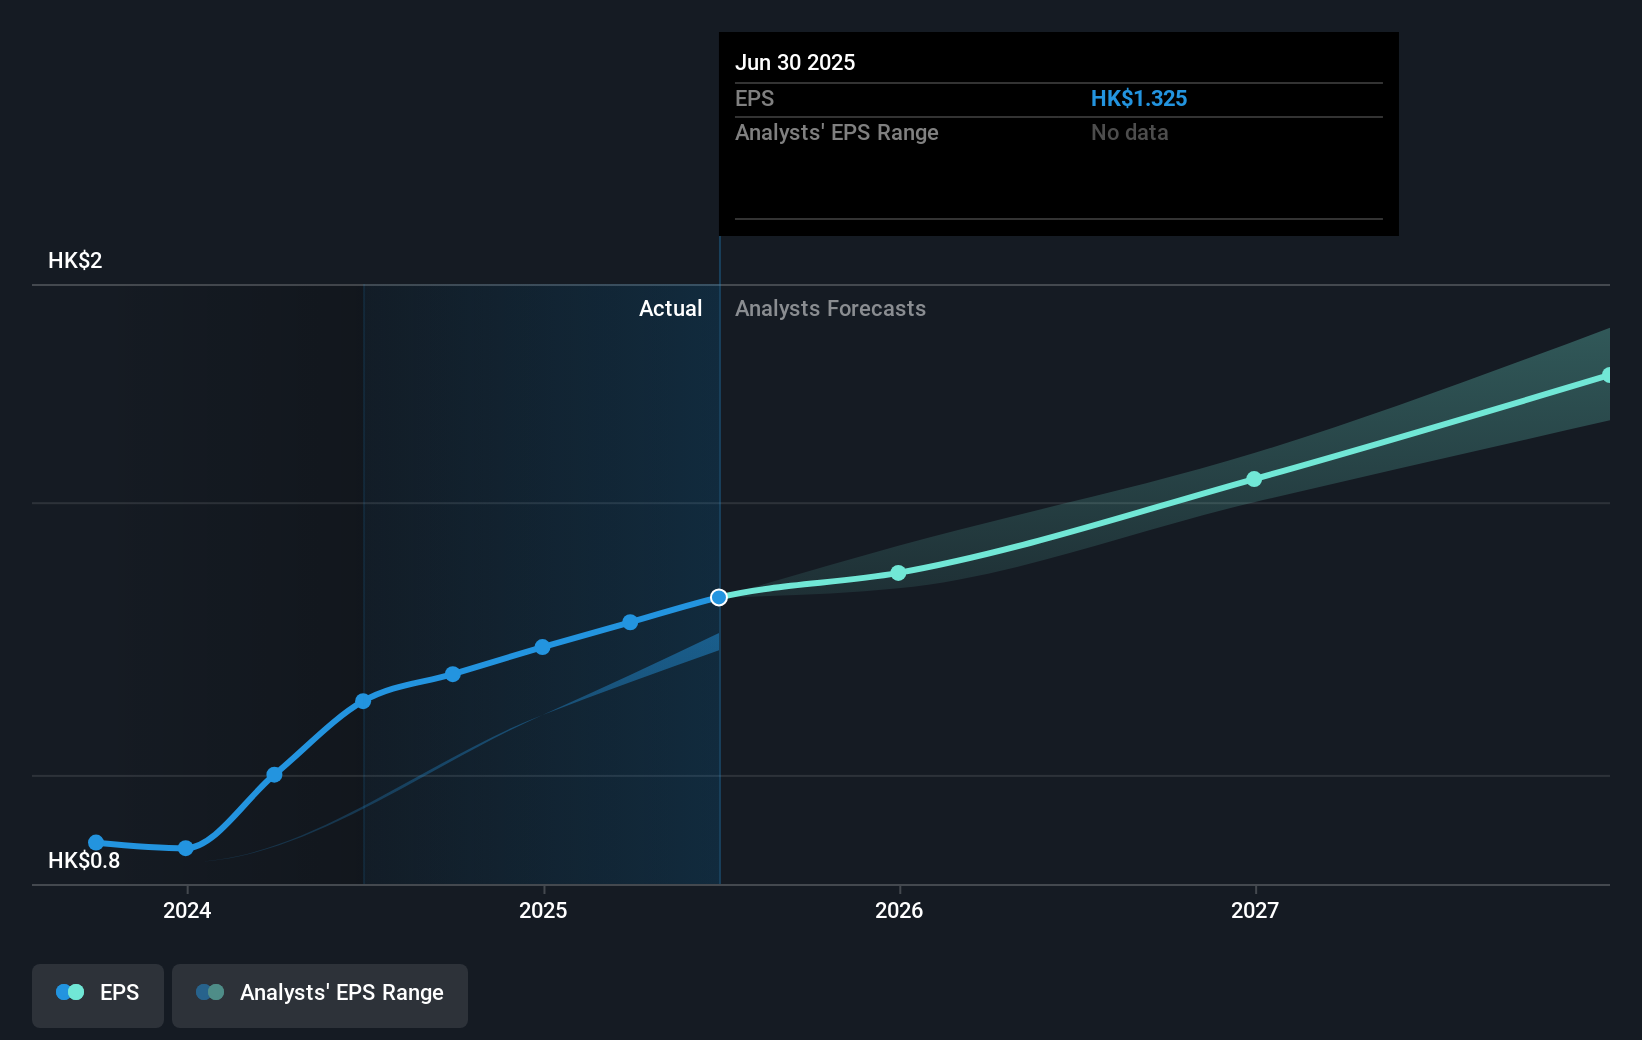Screen dimensions: 1642x1040
Task: Click the final teal point at chart edge
Action: click(1608, 374)
